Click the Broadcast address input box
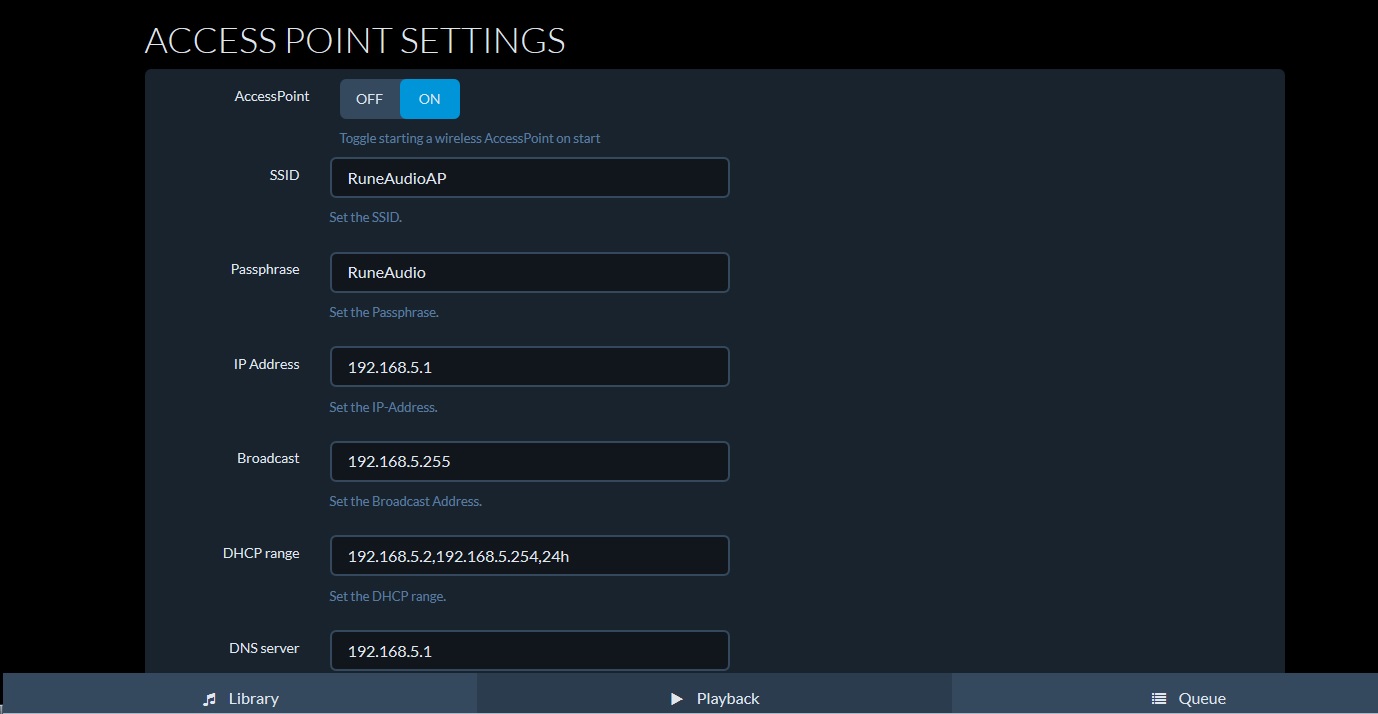This screenshot has height=714, width=1378. tap(529, 462)
